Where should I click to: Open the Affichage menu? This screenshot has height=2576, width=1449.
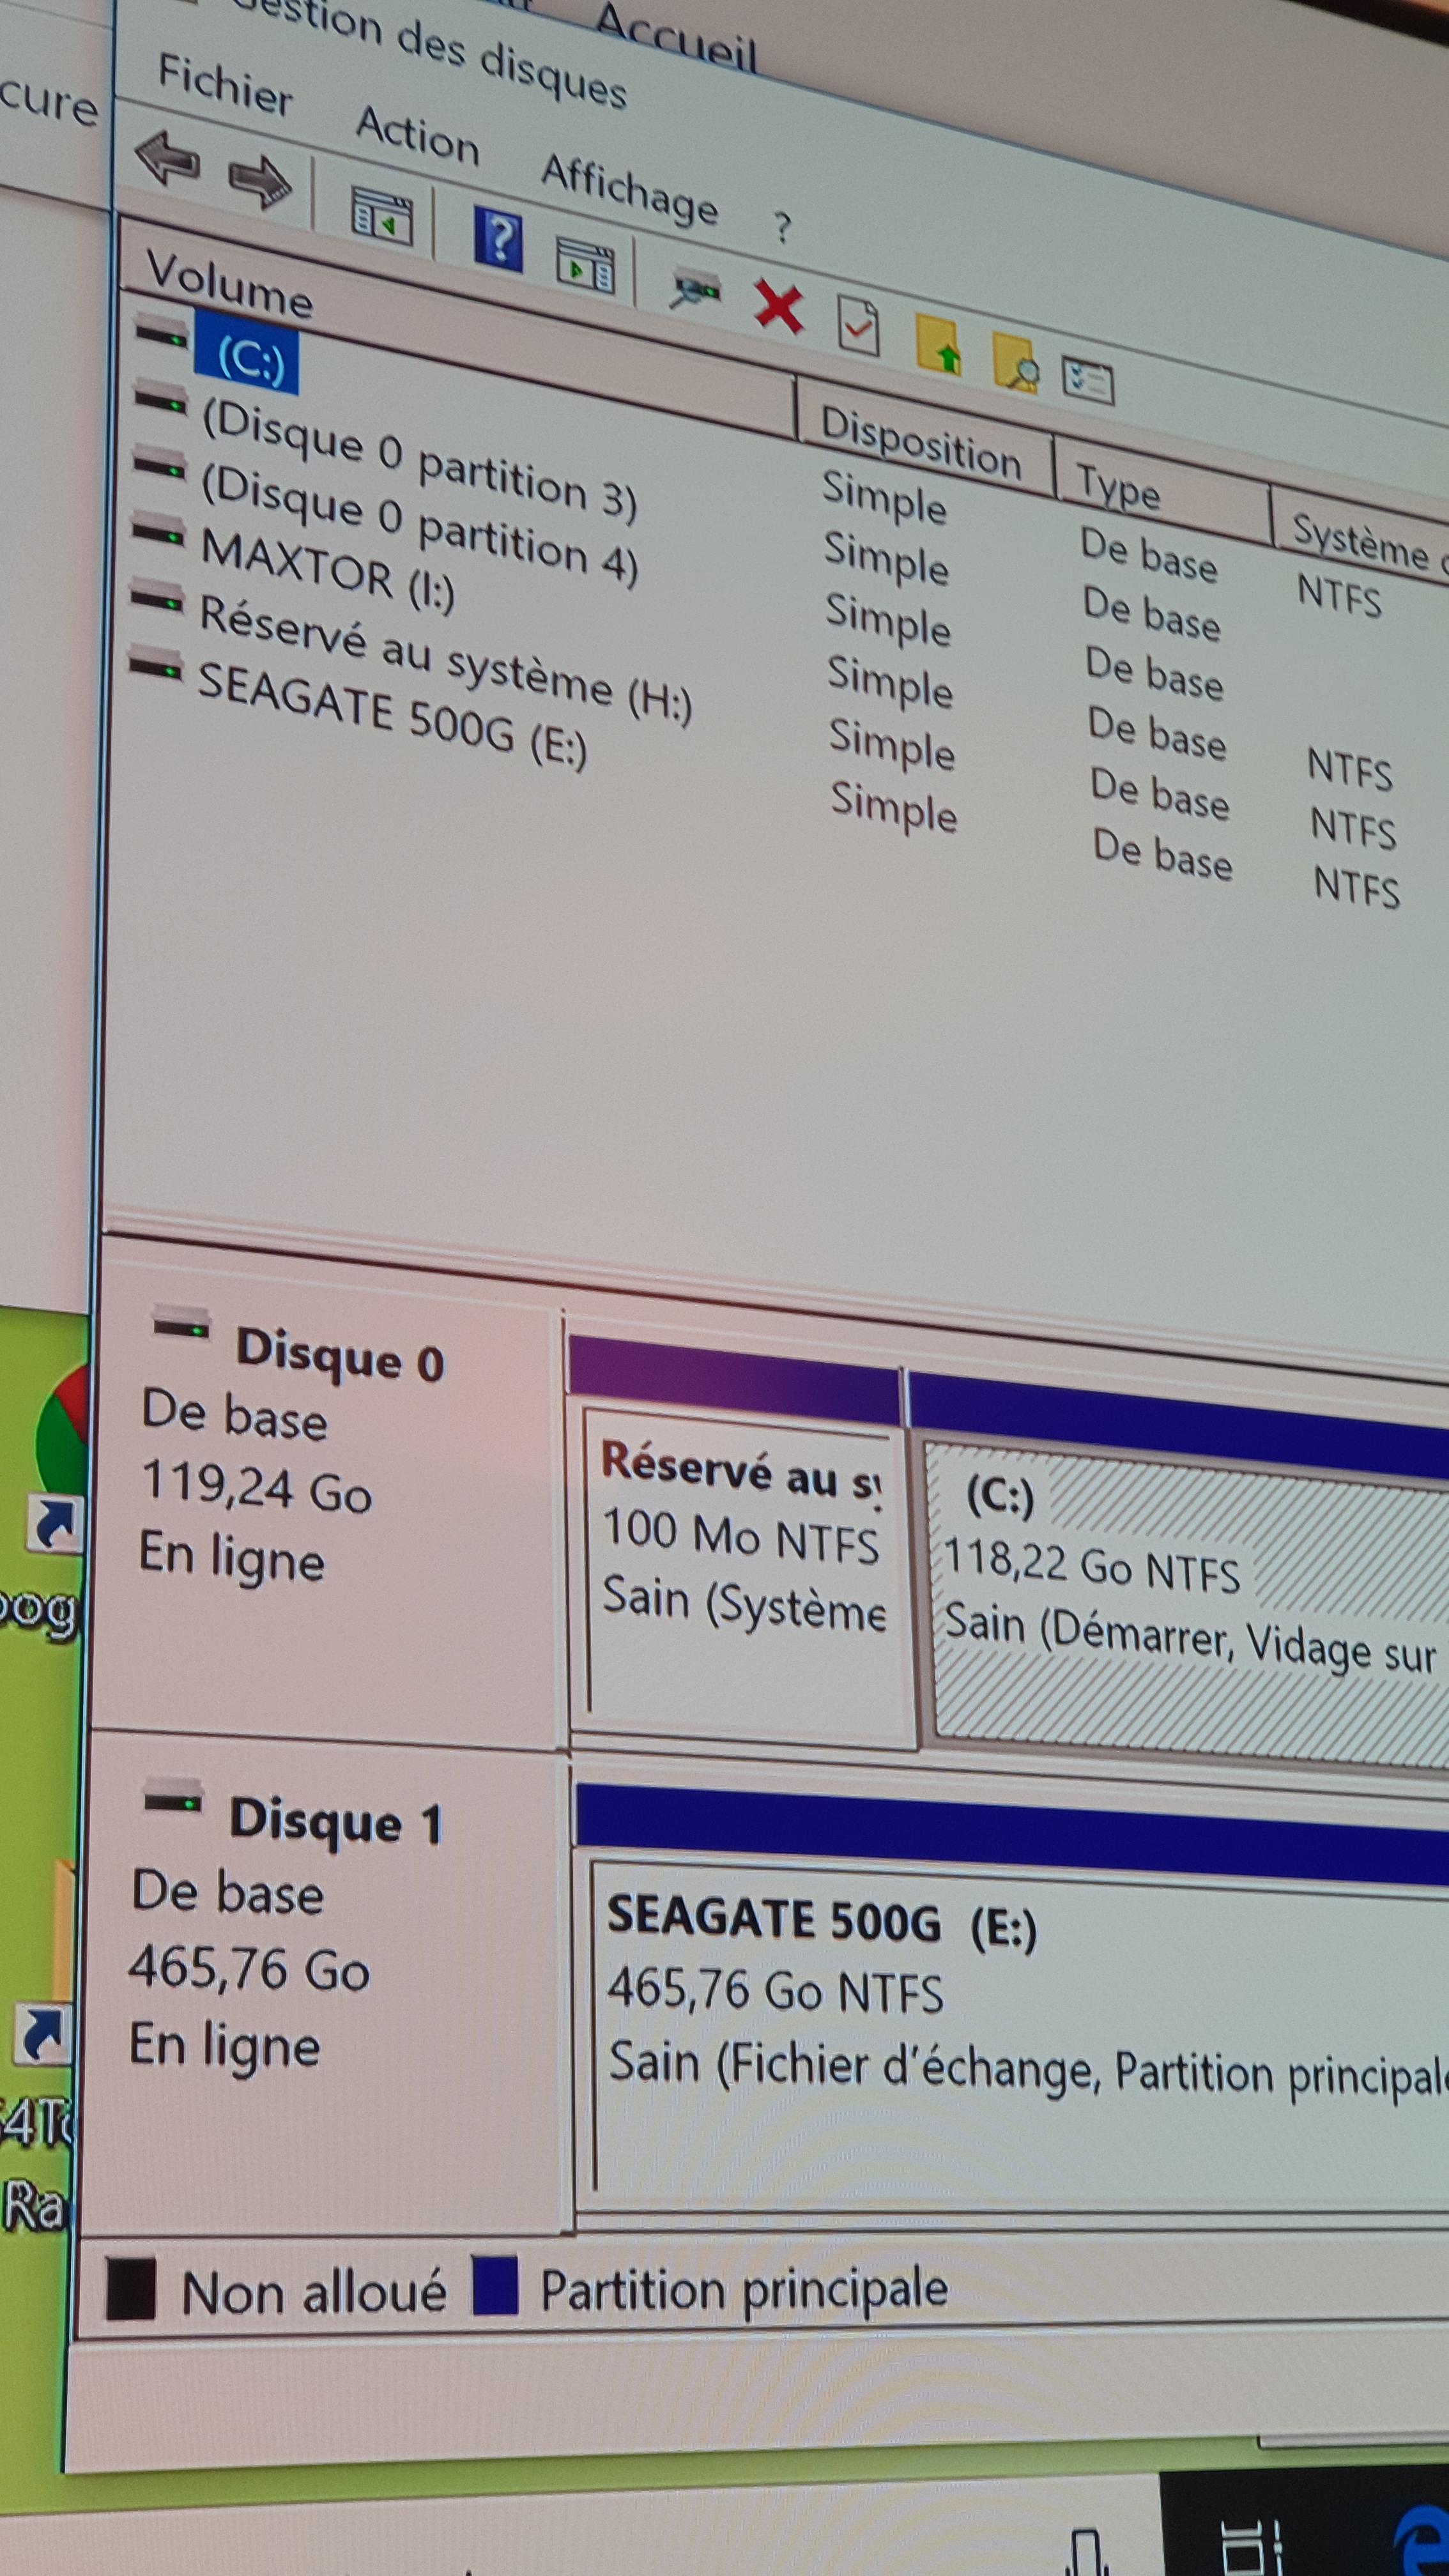(x=629, y=189)
